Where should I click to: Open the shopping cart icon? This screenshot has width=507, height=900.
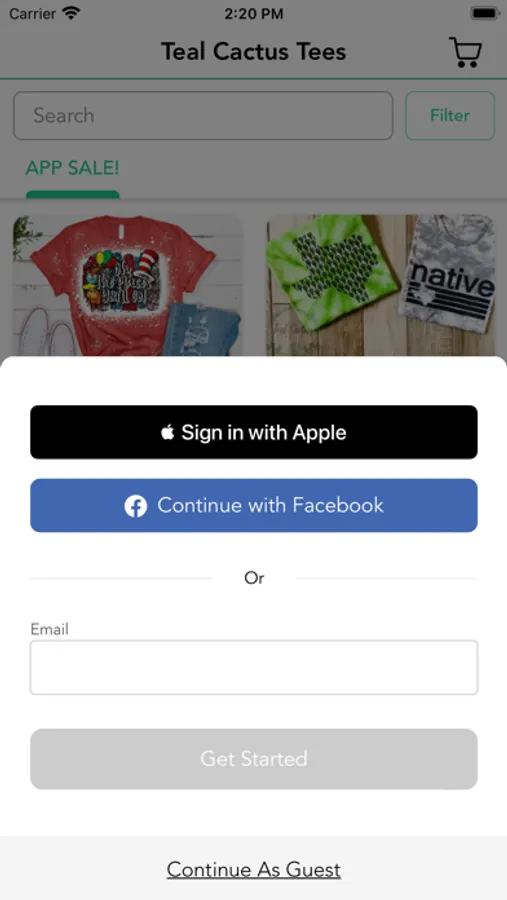click(x=465, y=52)
